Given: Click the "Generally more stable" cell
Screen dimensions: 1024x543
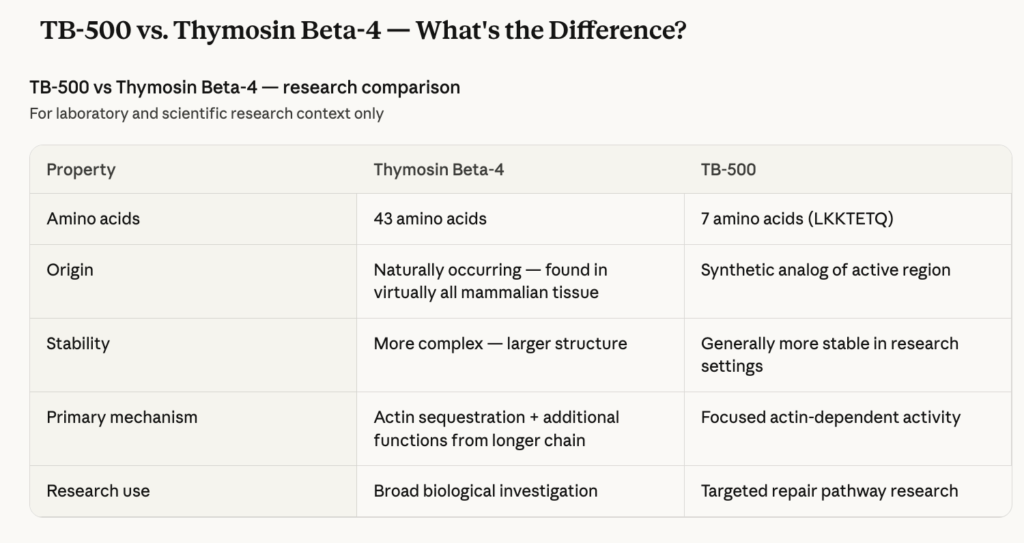Looking at the screenshot, I should click(829, 354).
